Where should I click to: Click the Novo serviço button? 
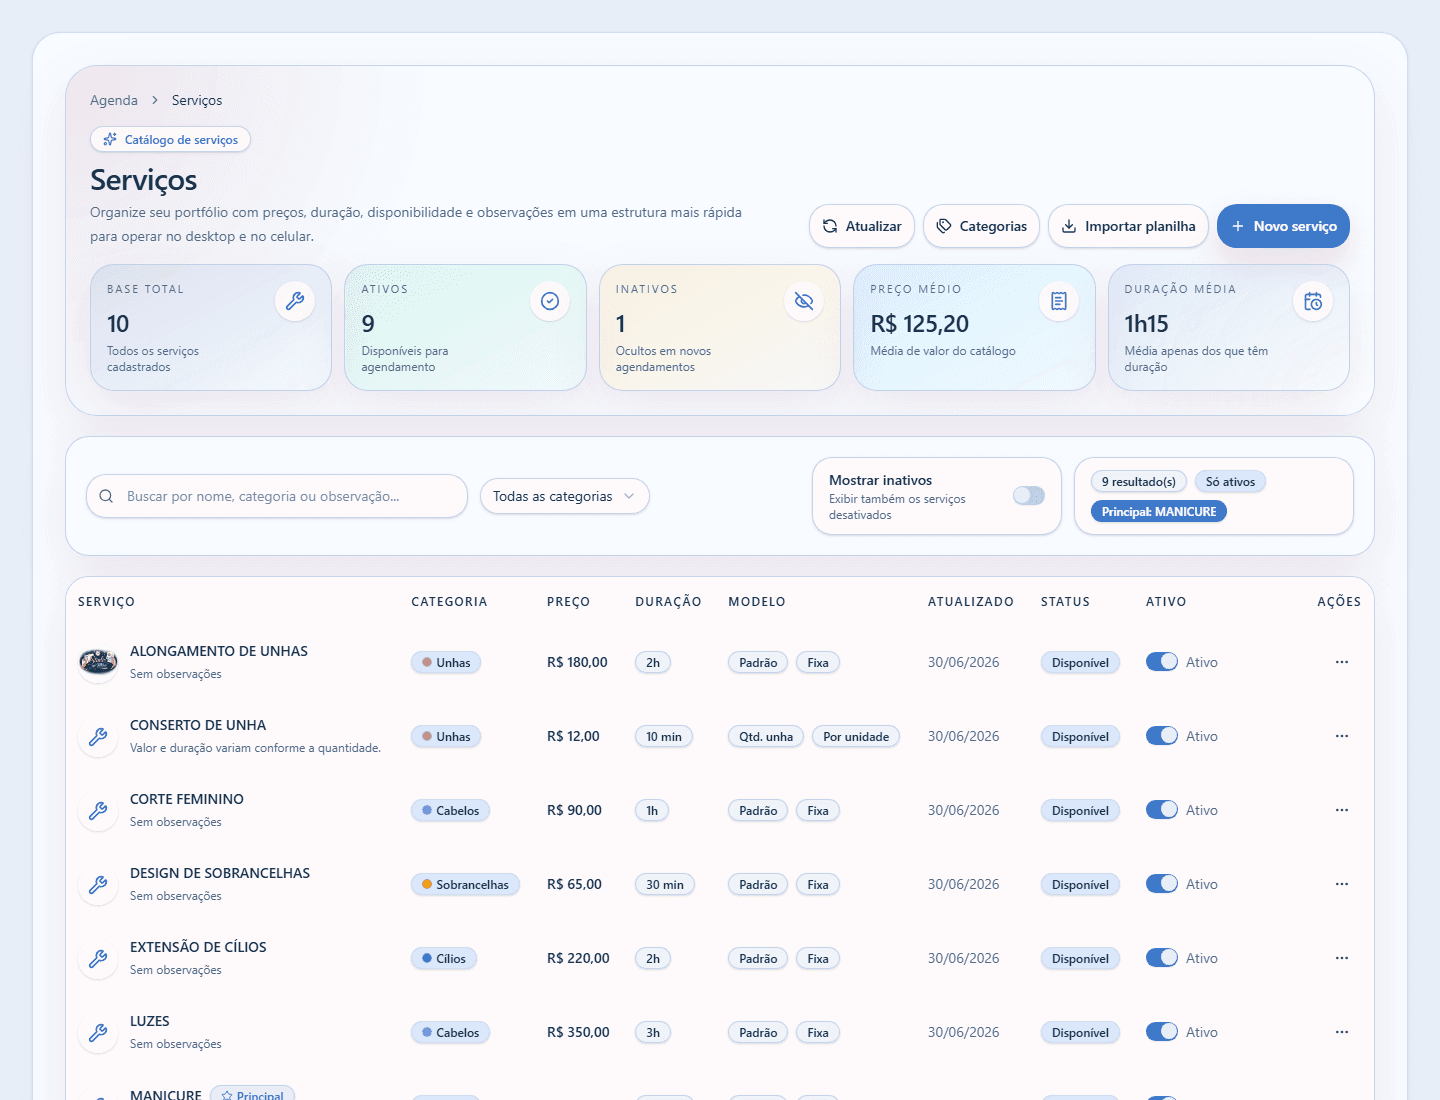click(x=1283, y=226)
